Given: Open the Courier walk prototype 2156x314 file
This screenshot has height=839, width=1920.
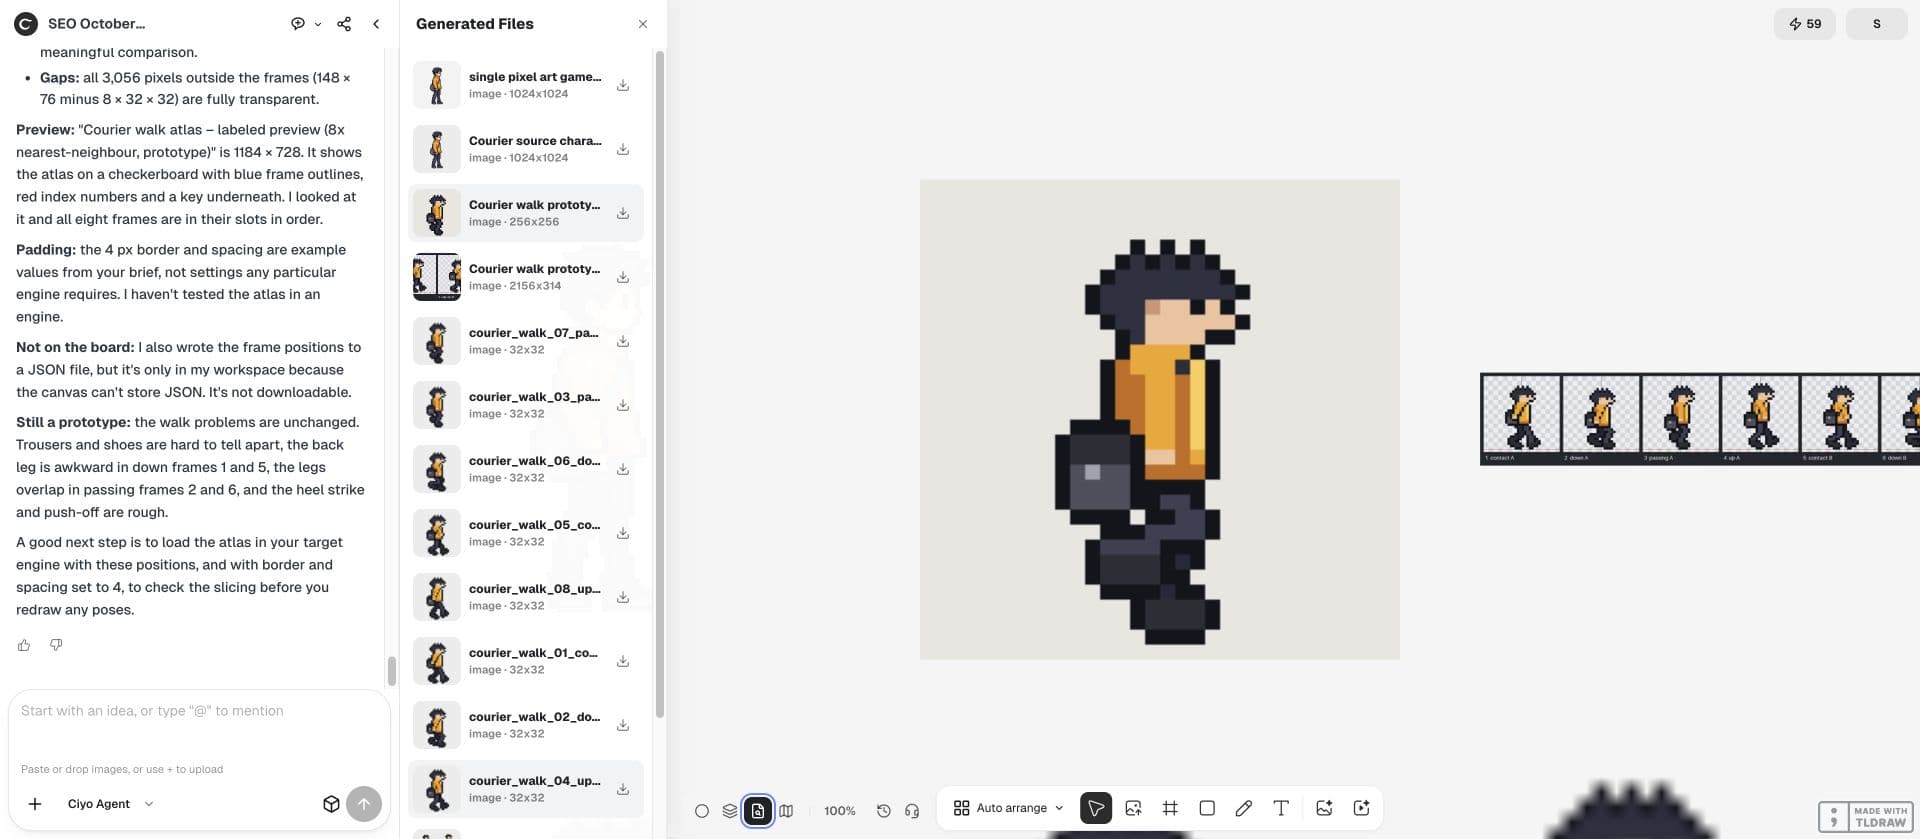Looking at the screenshot, I should pos(526,277).
